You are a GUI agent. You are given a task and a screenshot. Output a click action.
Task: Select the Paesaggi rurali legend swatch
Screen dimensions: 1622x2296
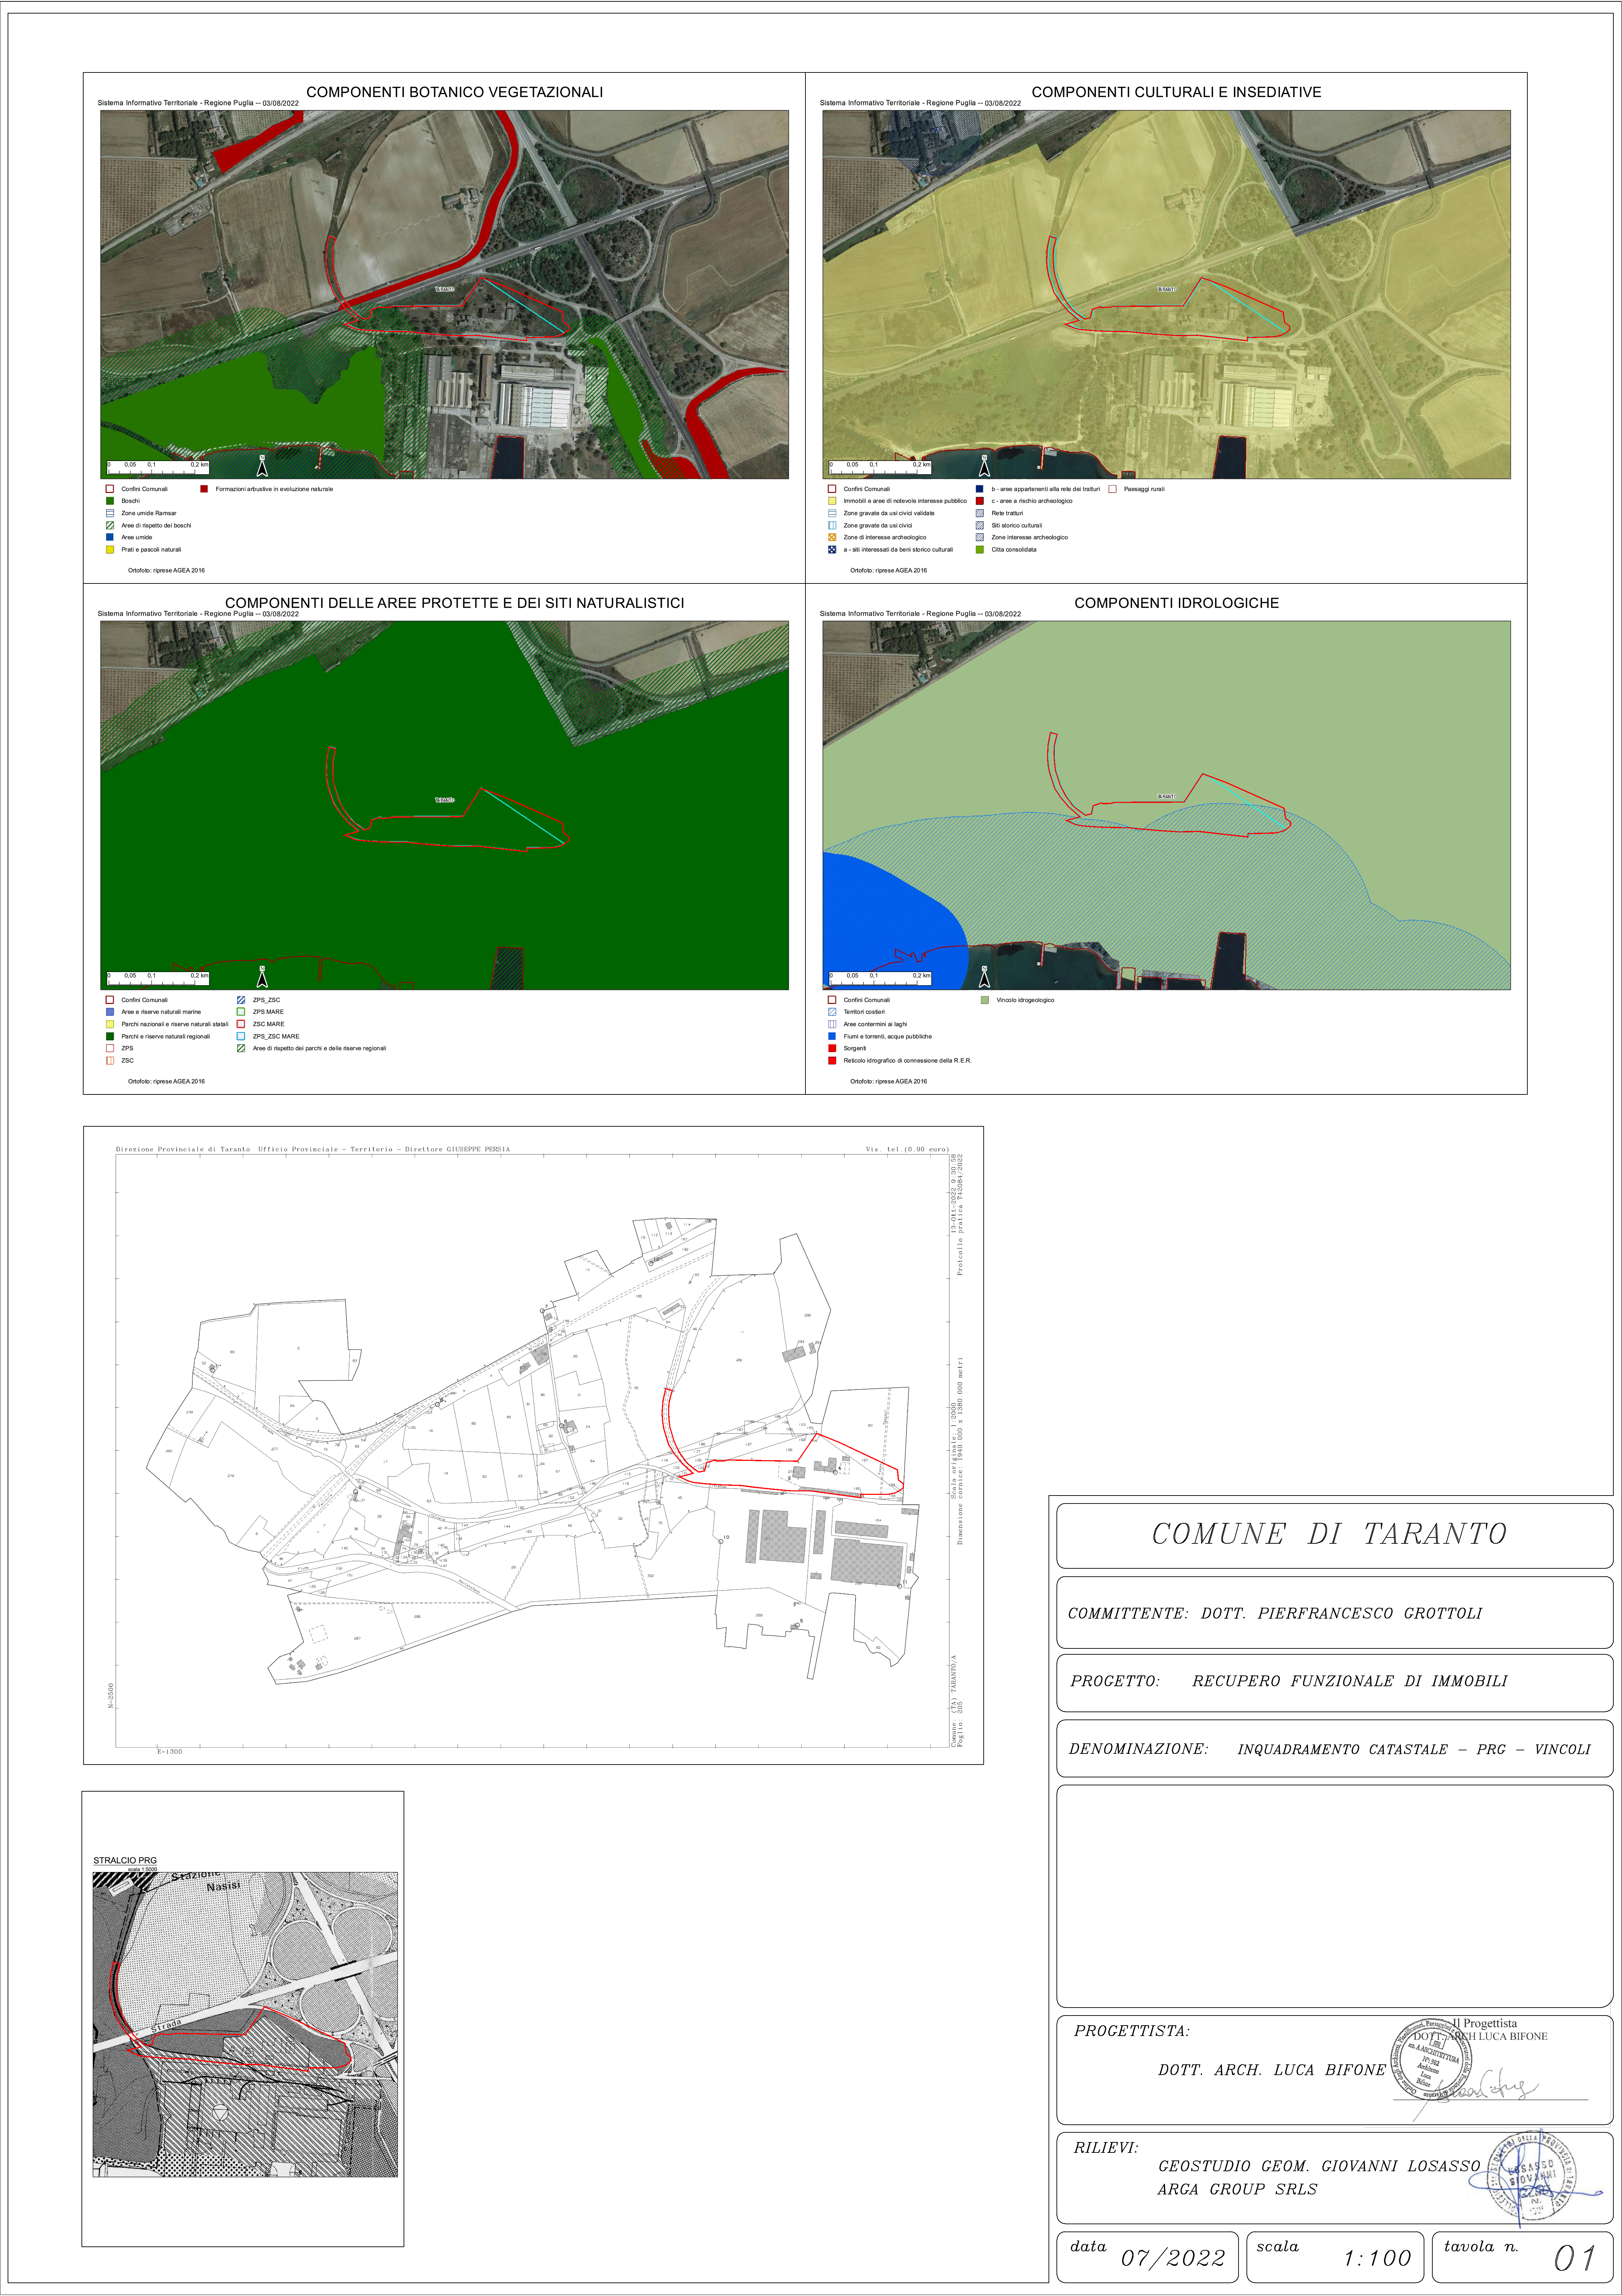pos(1112,489)
